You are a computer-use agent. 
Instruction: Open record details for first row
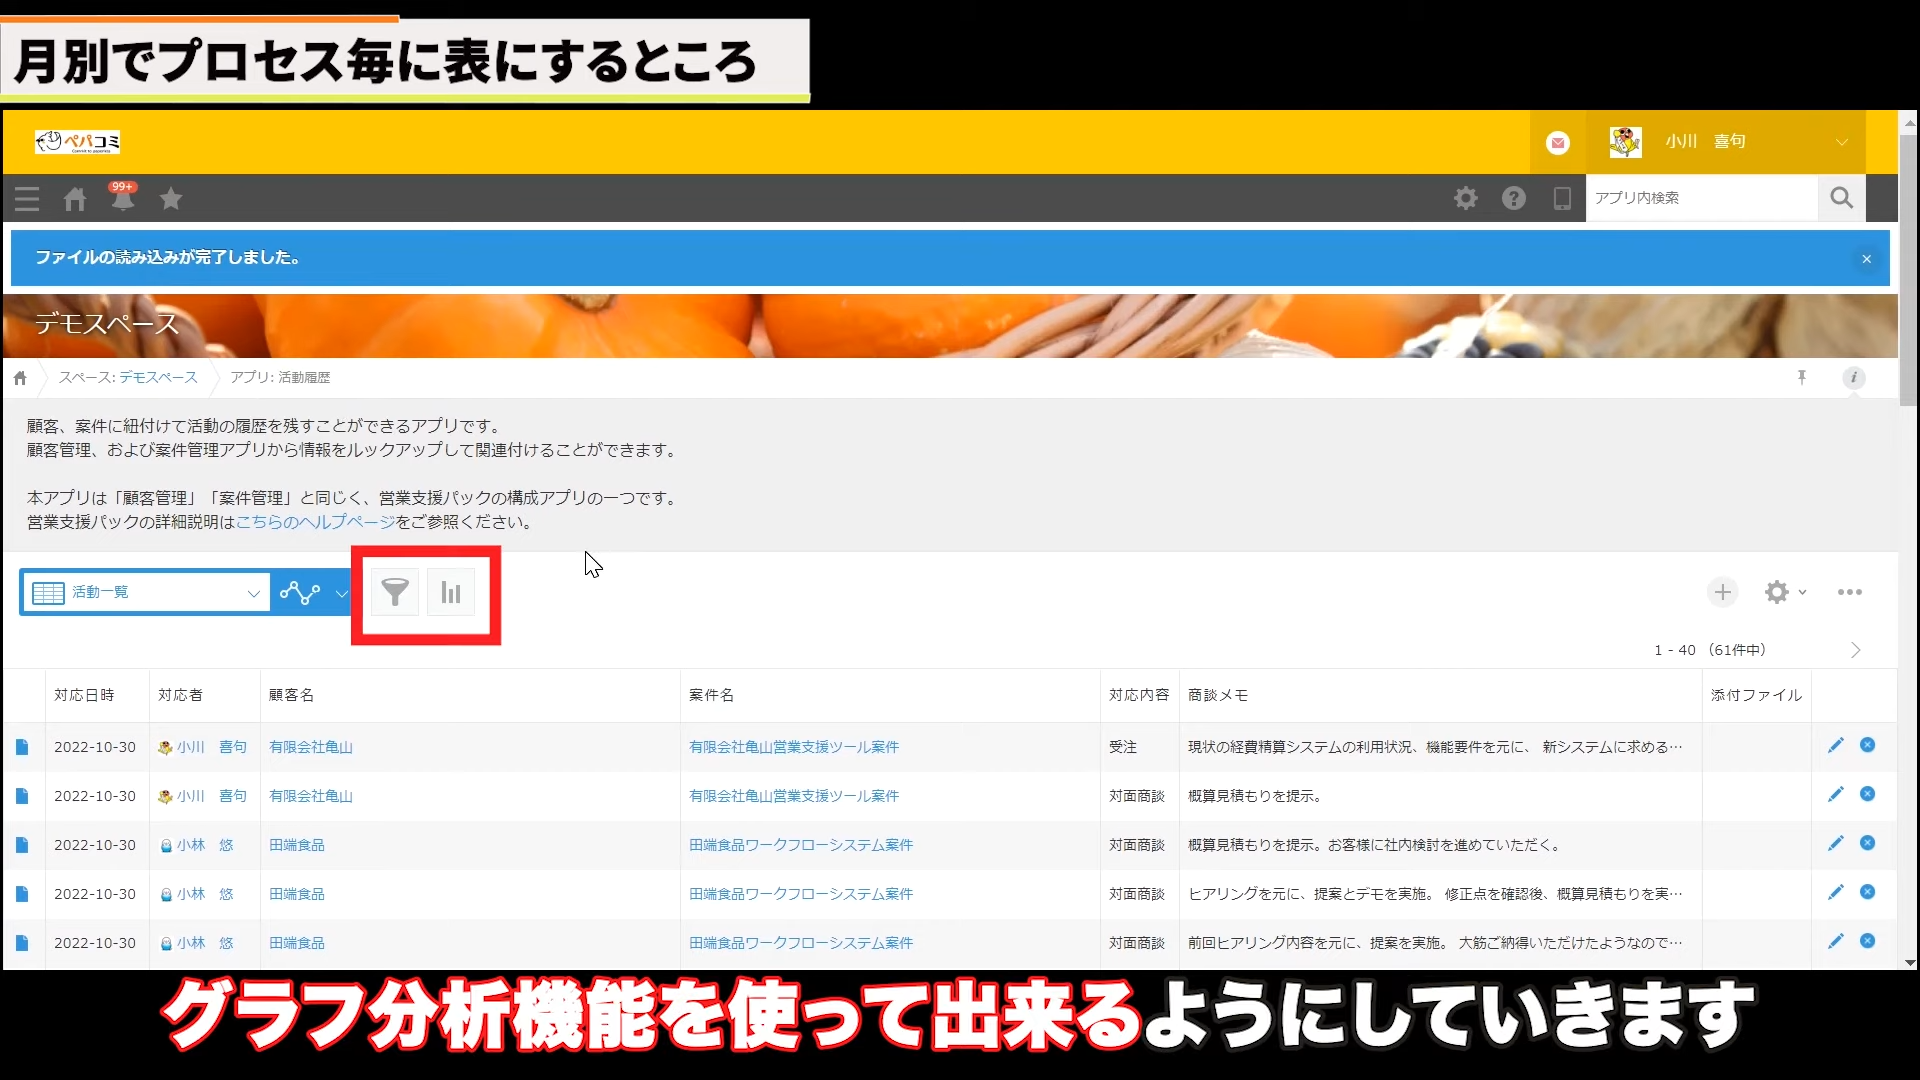tap(22, 747)
